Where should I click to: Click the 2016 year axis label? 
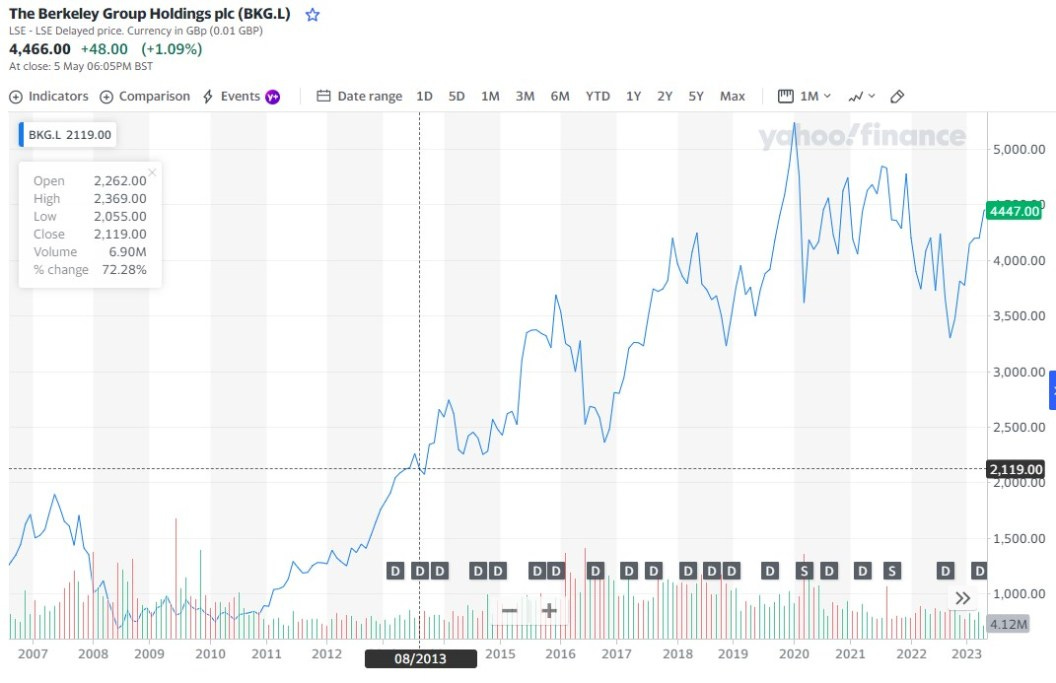coord(560,653)
